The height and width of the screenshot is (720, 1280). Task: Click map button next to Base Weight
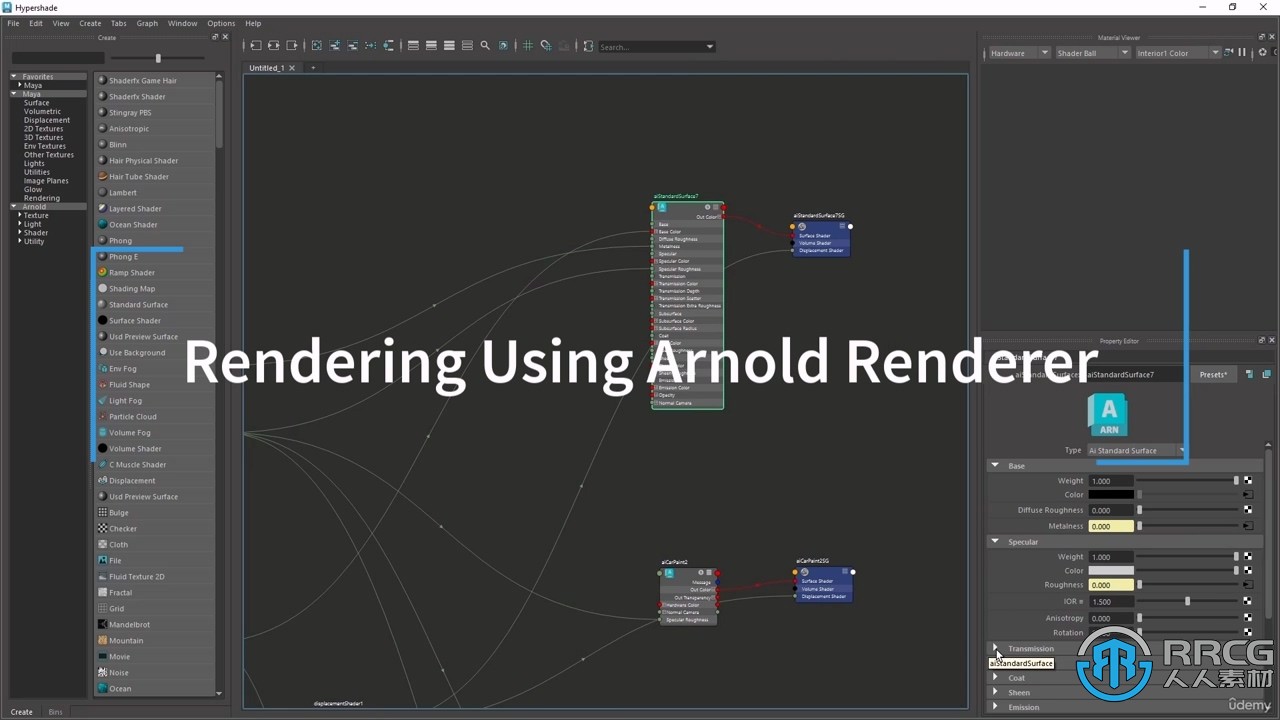(1248, 481)
